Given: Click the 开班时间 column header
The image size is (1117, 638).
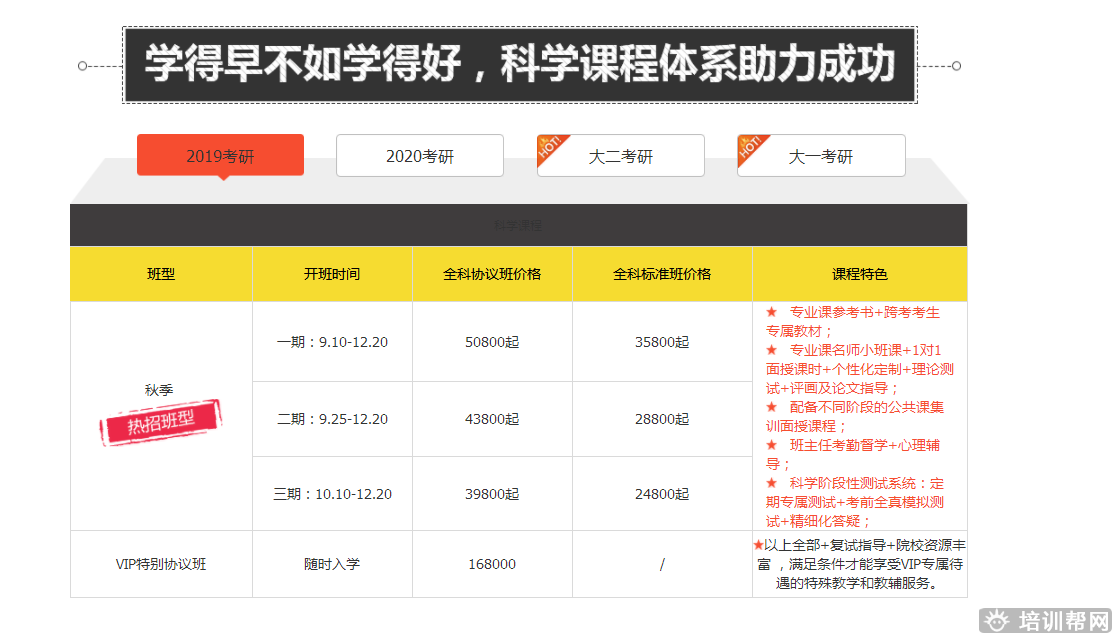Looking at the screenshot, I should [x=332, y=274].
